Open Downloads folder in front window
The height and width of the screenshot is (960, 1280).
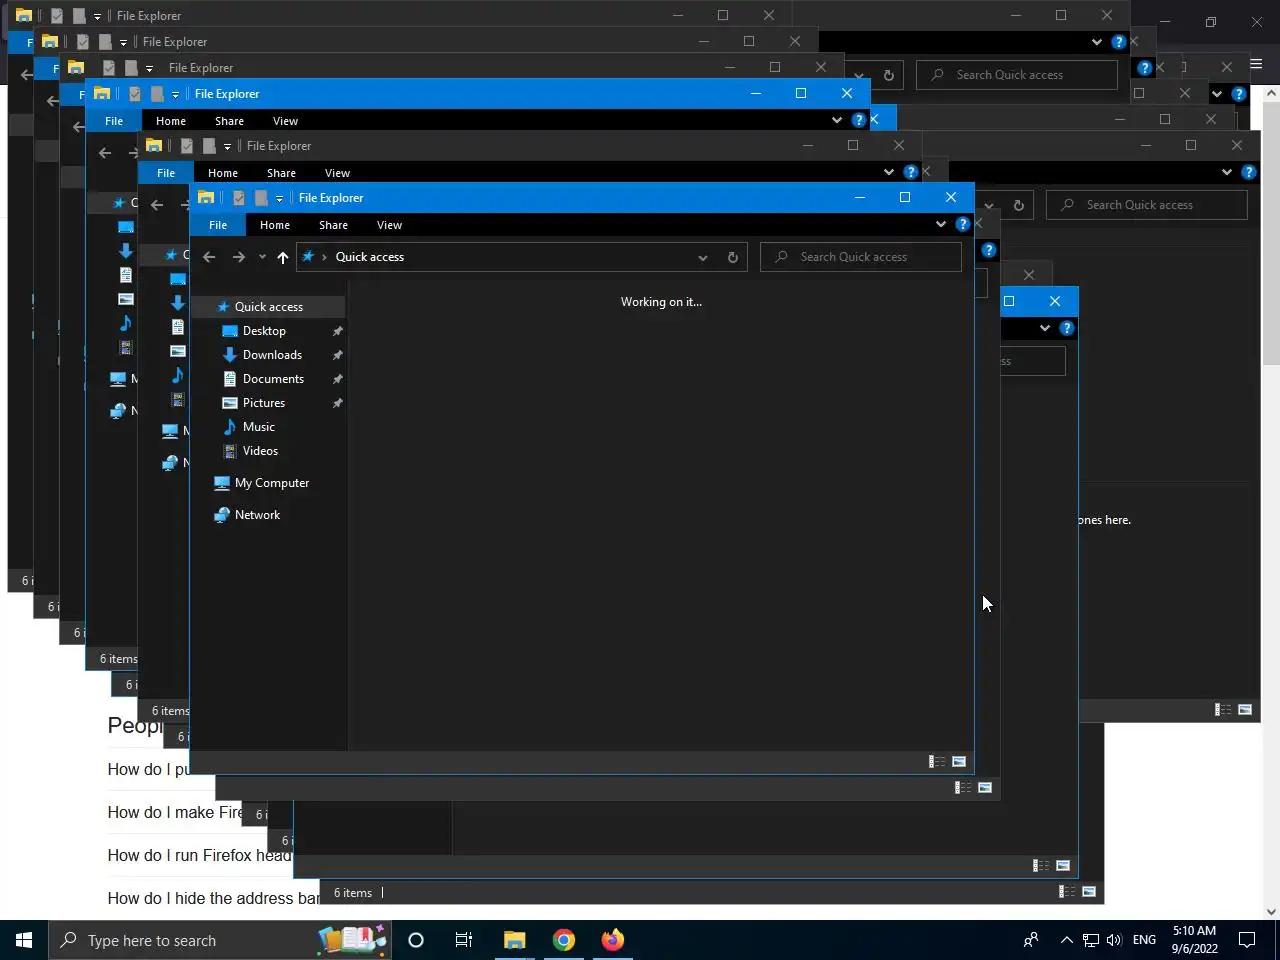(272, 355)
